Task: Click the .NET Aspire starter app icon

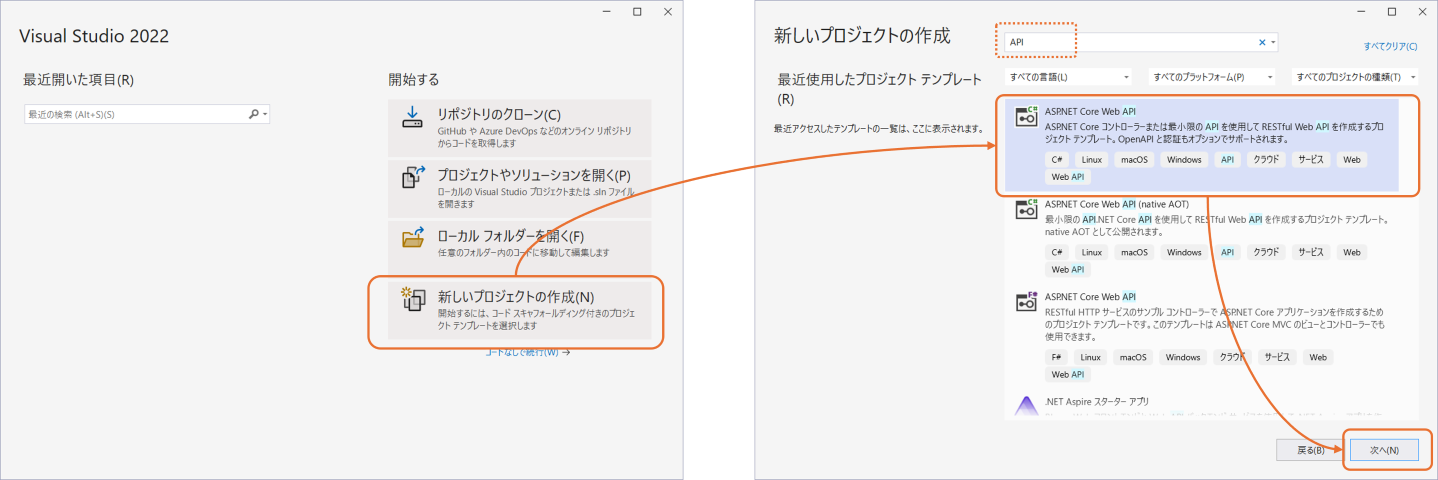Action: pos(1026,406)
